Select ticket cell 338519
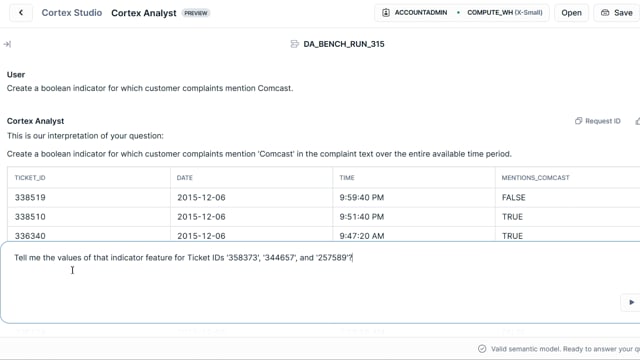 30,198
